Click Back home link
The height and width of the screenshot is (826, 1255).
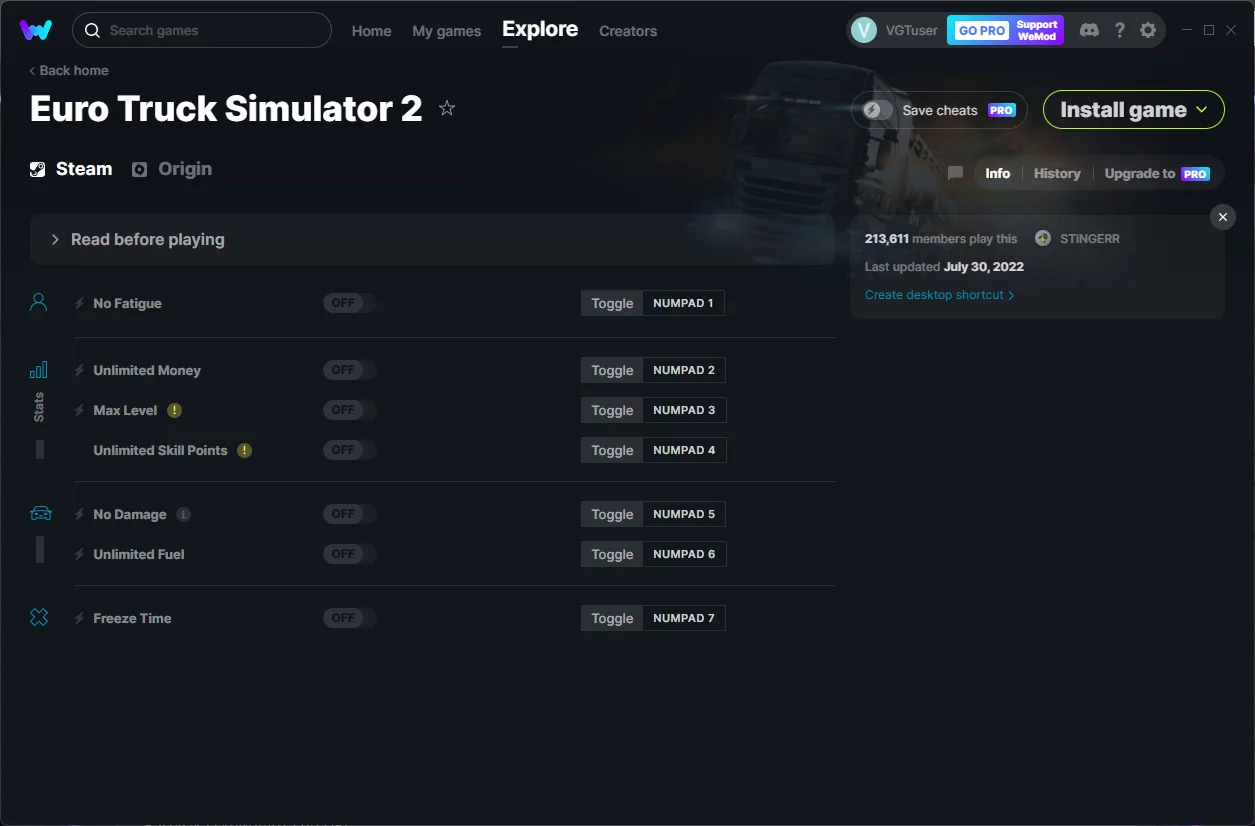(69, 70)
